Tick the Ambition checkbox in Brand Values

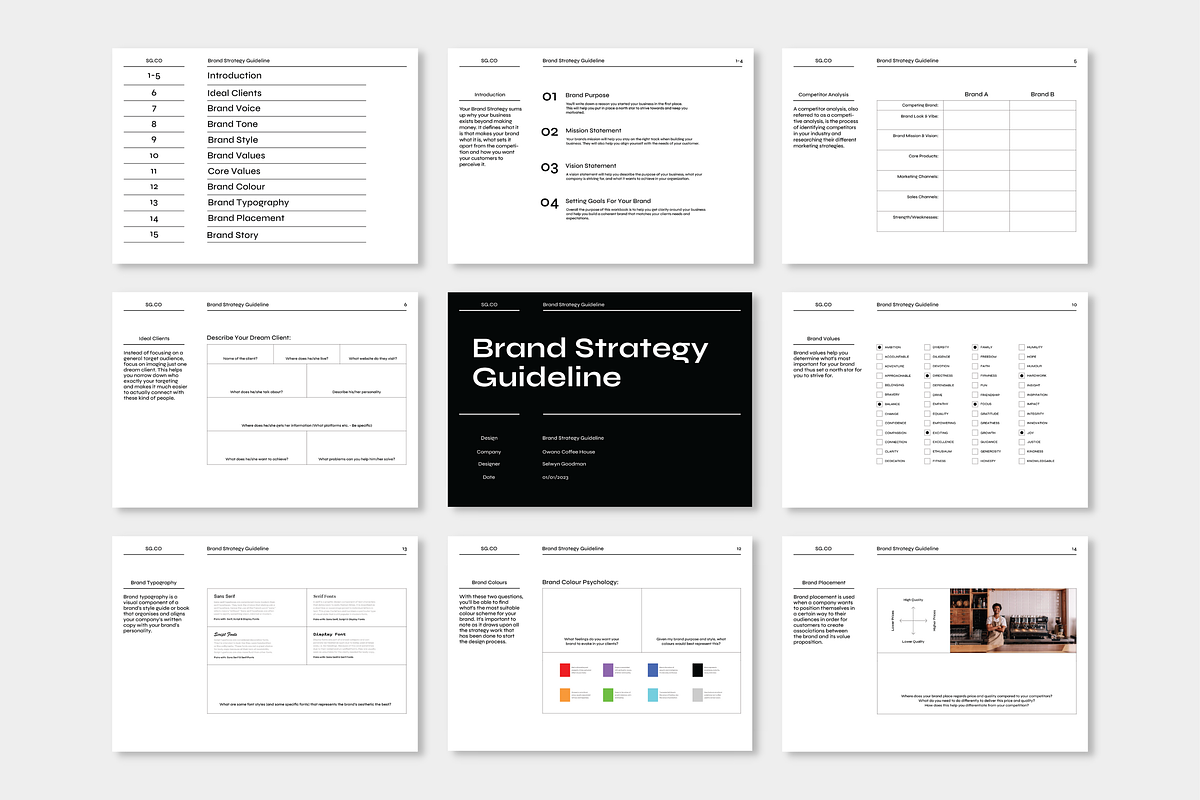point(879,347)
